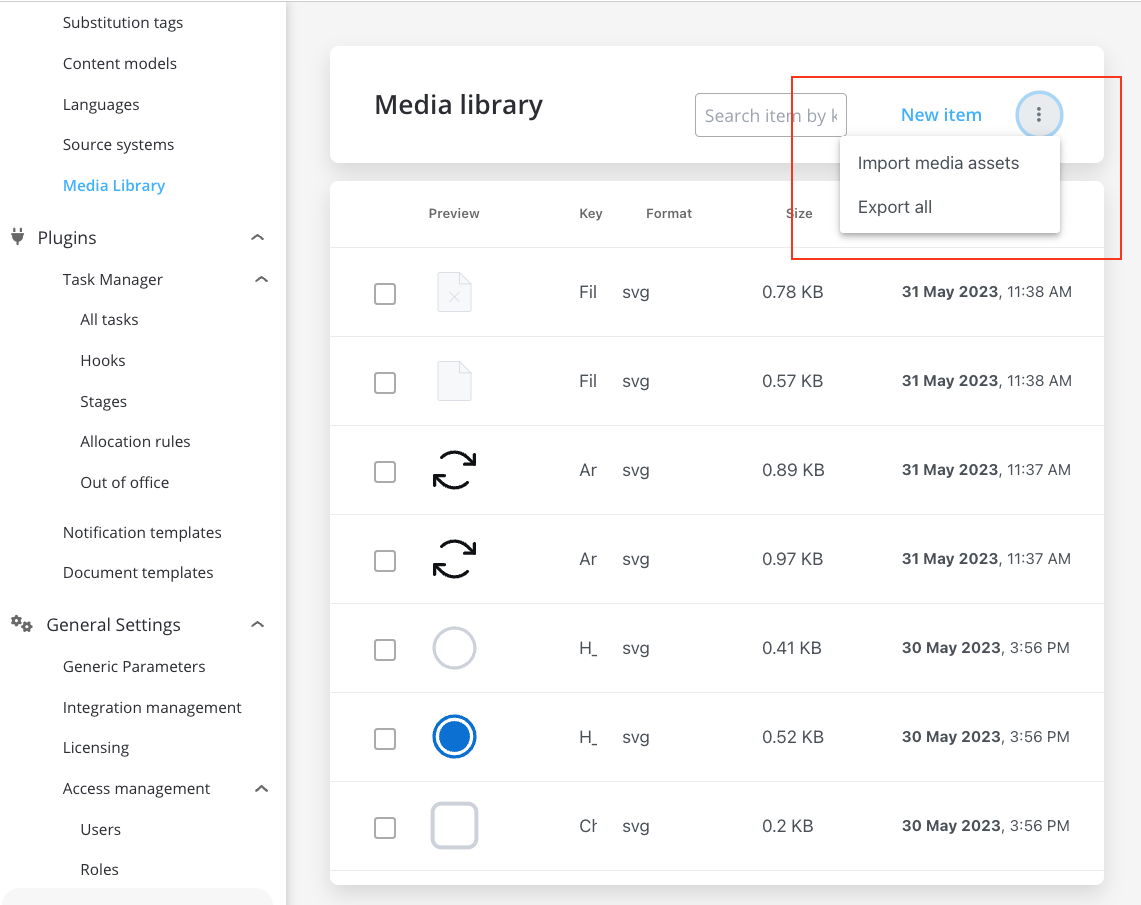Open rounded square preview of 0.2 KB item
1141x905 pixels.
454,826
